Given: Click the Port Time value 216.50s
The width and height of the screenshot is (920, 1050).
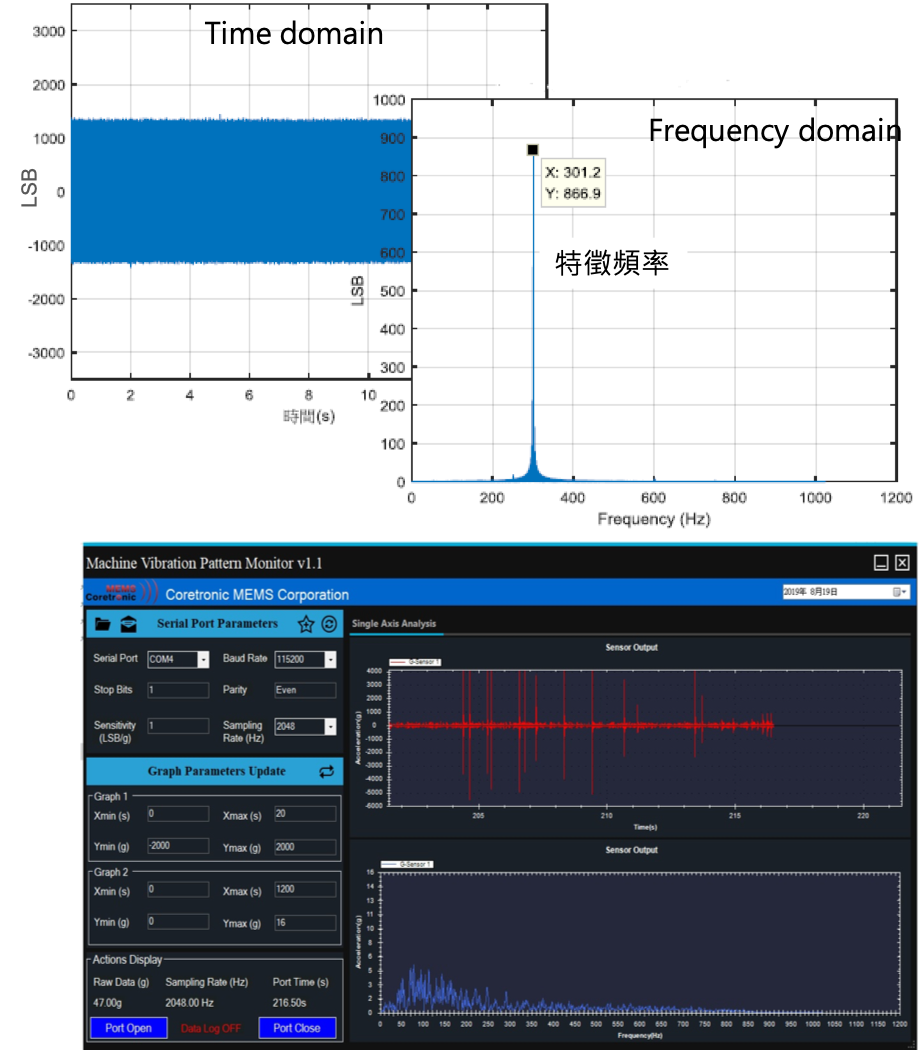Looking at the screenshot, I should click(289, 1003).
